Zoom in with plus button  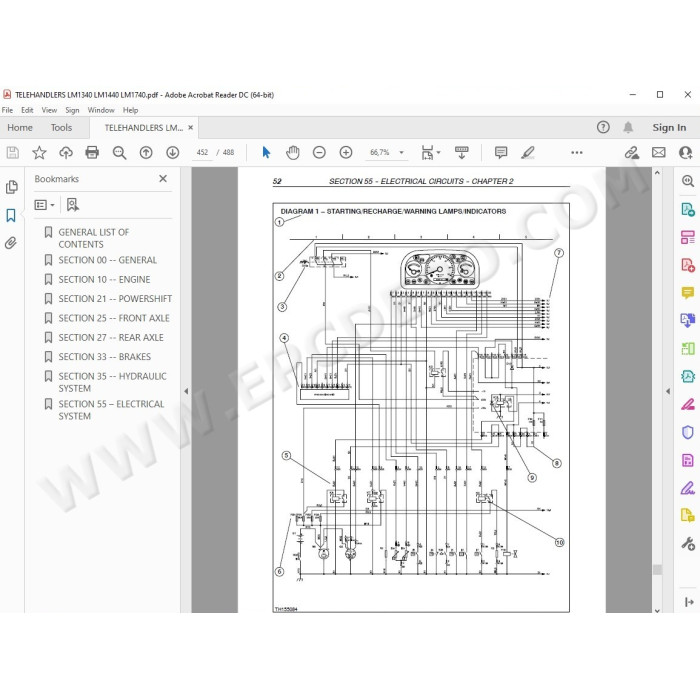[x=346, y=153]
